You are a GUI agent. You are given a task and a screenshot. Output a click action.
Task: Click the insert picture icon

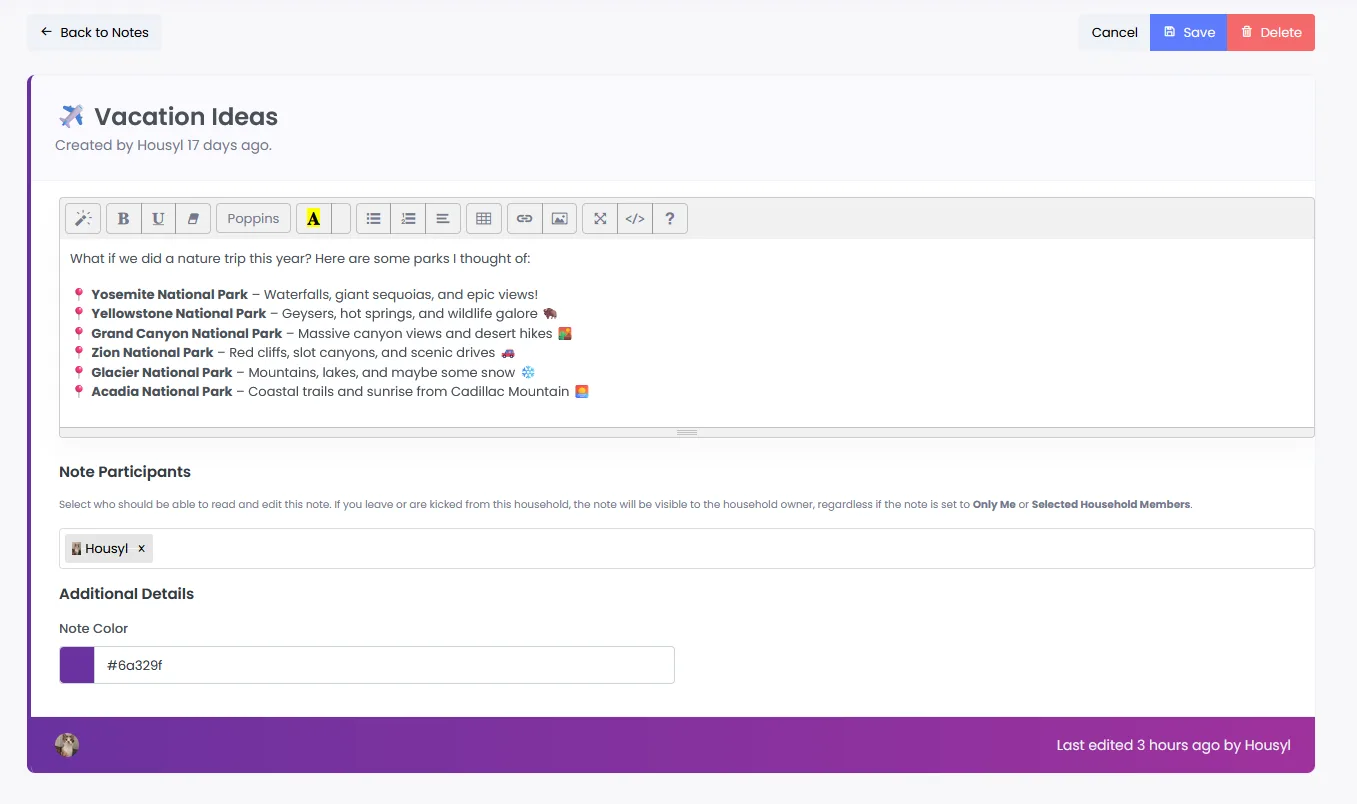[x=559, y=219]
